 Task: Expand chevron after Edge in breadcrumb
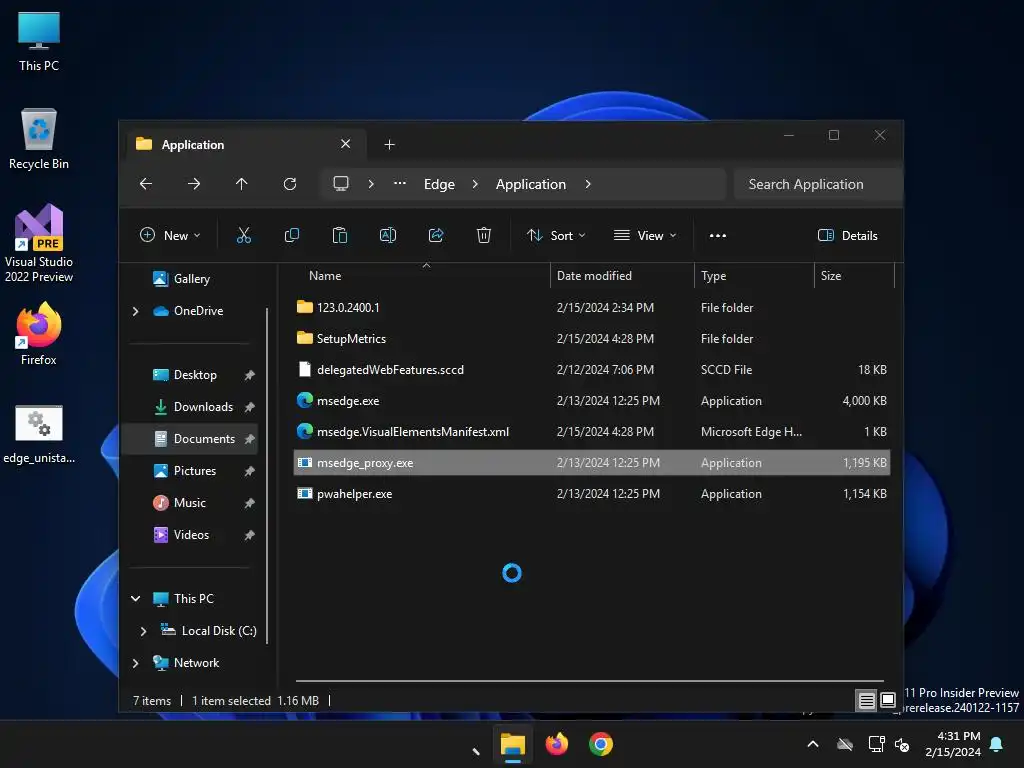click(475, 184)
